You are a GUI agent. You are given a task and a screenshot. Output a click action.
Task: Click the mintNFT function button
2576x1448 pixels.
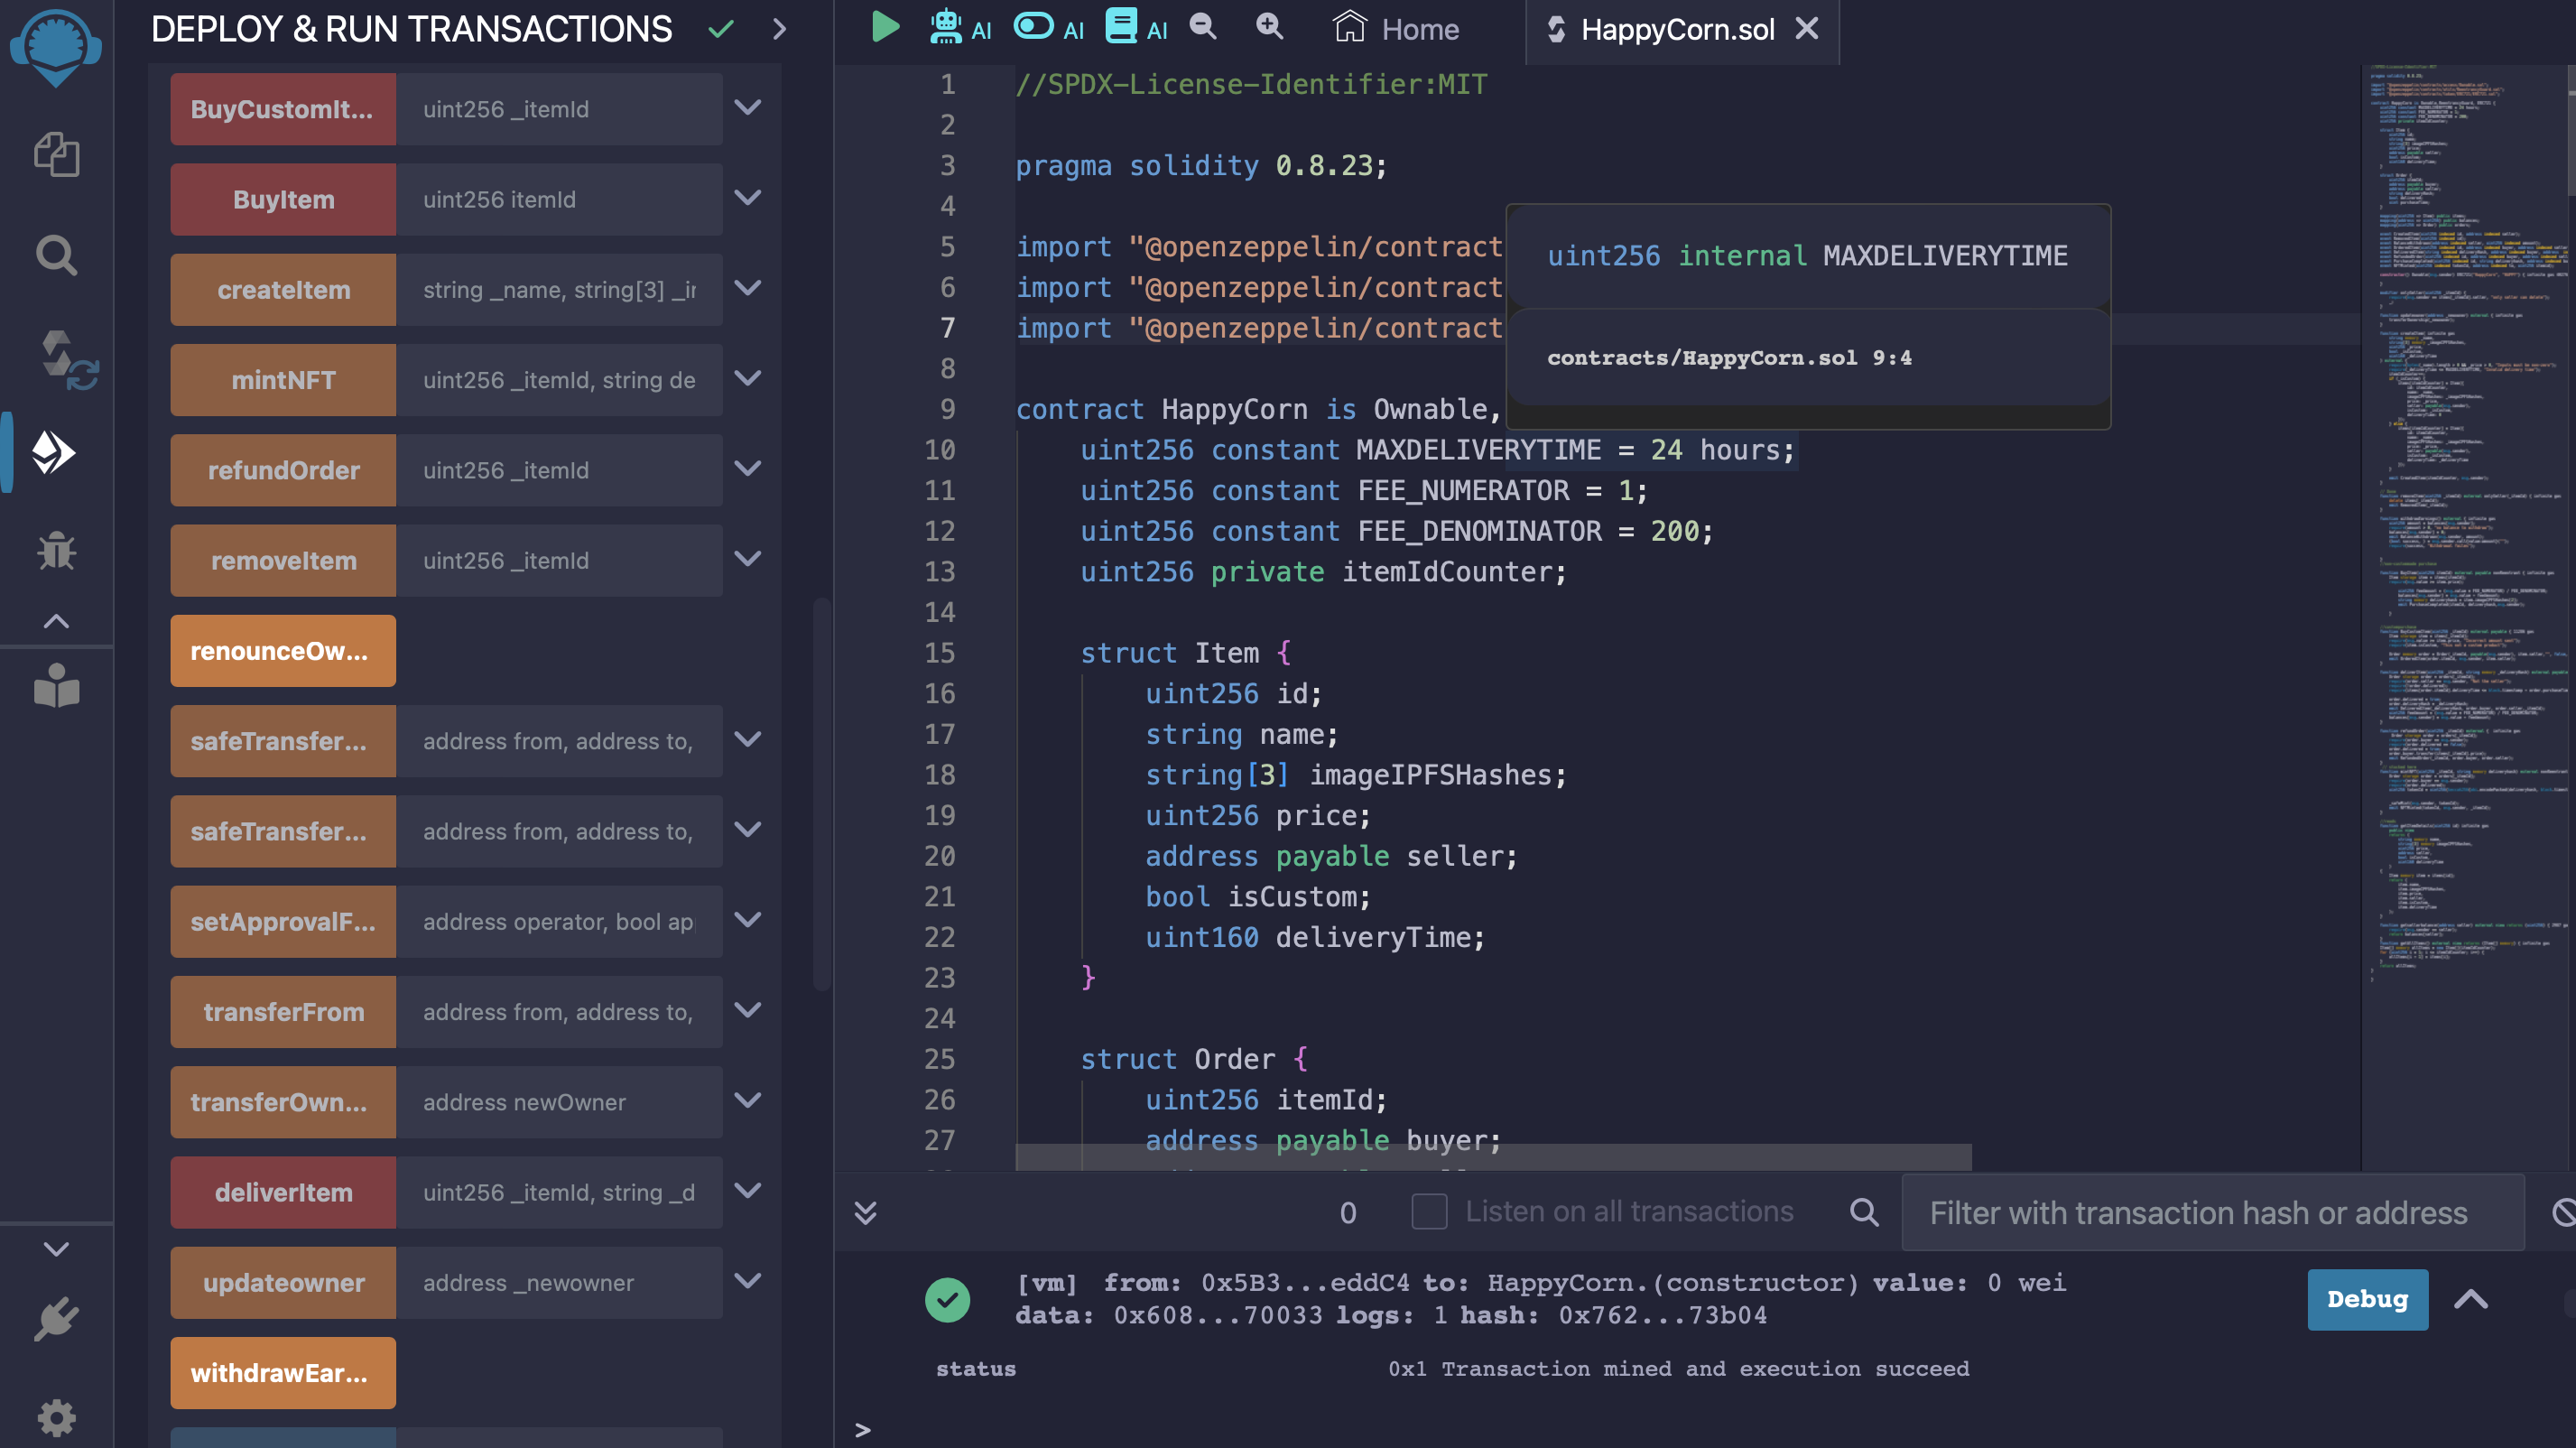tap(283, 380)
